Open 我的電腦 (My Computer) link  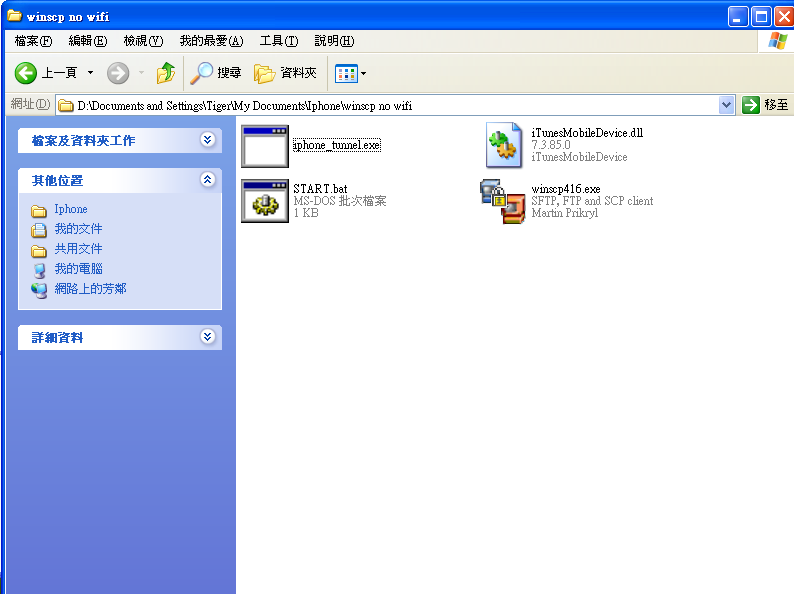click(x=78, y=269)
